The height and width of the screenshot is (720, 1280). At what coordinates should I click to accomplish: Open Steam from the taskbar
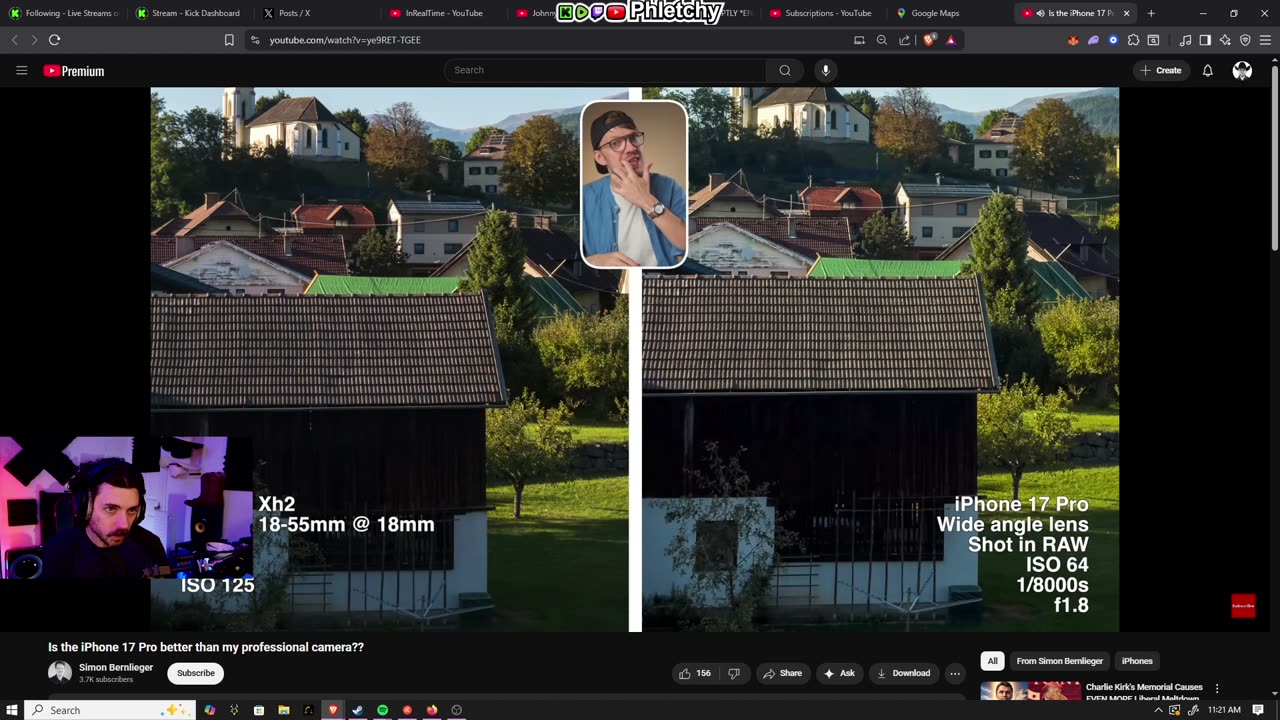[357, 710]
